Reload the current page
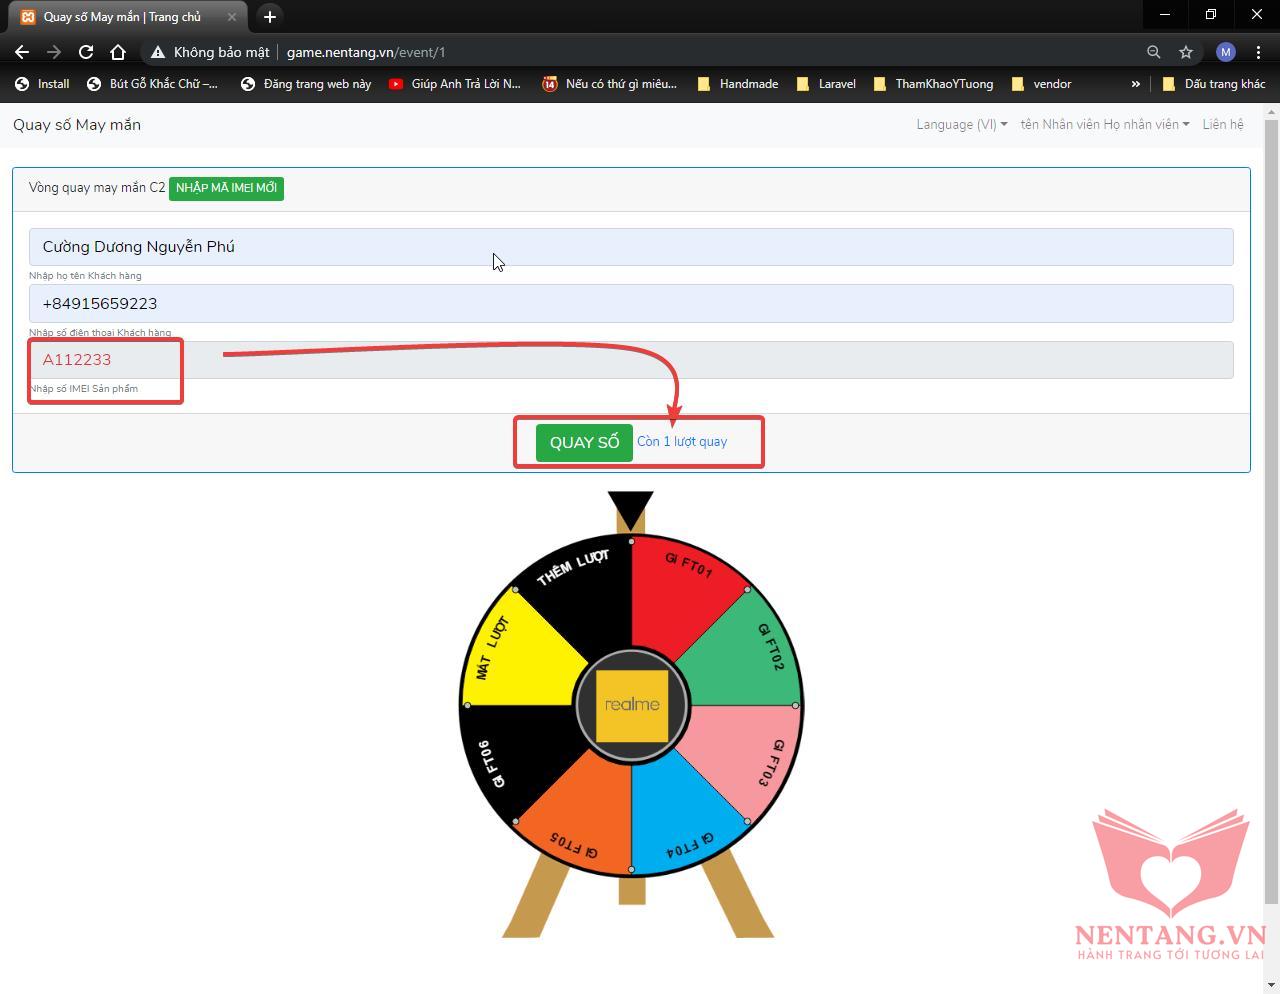1280x994 pixels. [86, 52]
